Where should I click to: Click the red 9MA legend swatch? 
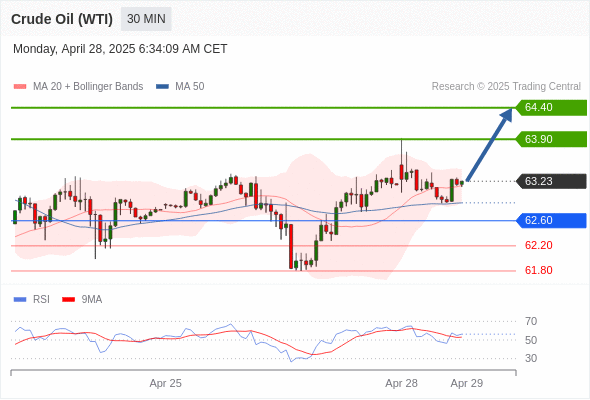coord(68,300)
